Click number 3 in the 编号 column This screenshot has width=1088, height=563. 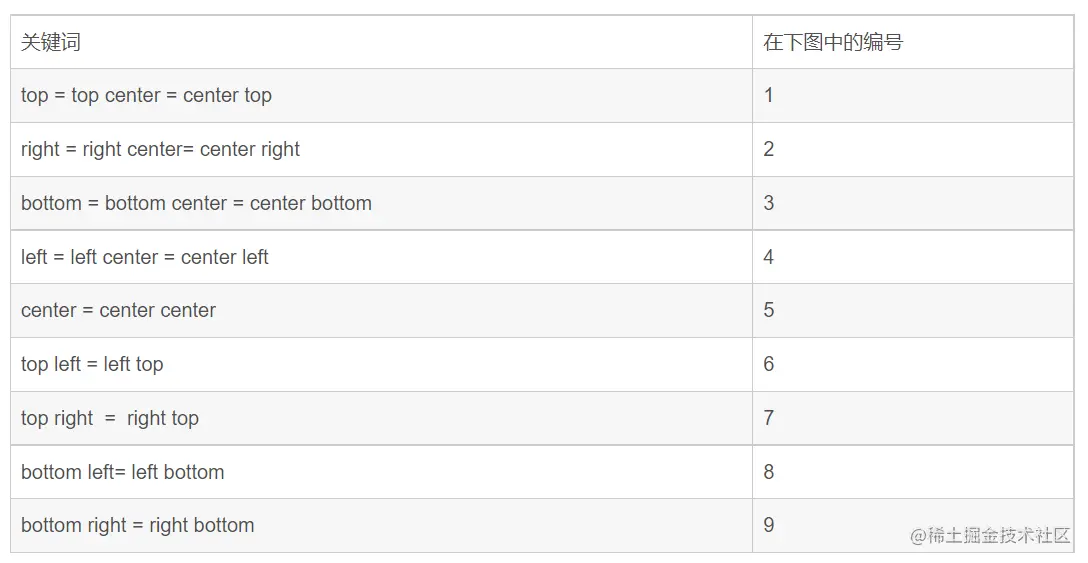768,203
